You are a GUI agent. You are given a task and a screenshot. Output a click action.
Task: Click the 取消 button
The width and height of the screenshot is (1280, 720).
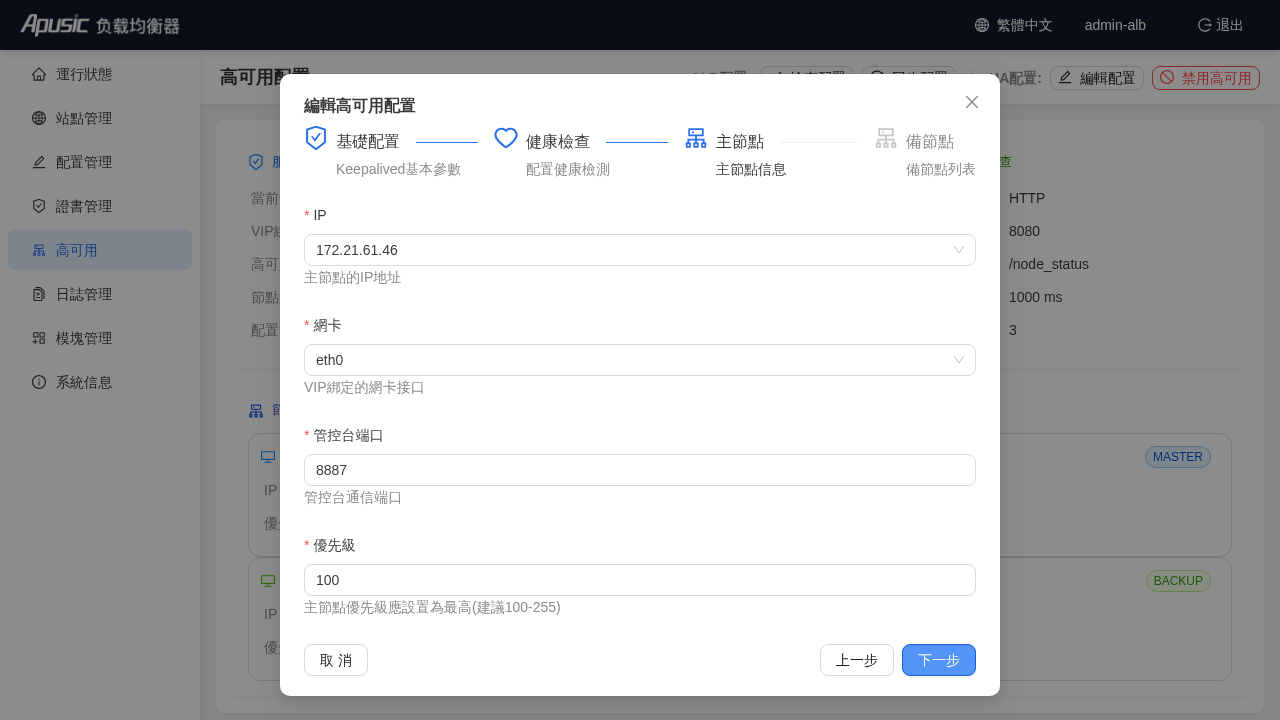point(336,660)
